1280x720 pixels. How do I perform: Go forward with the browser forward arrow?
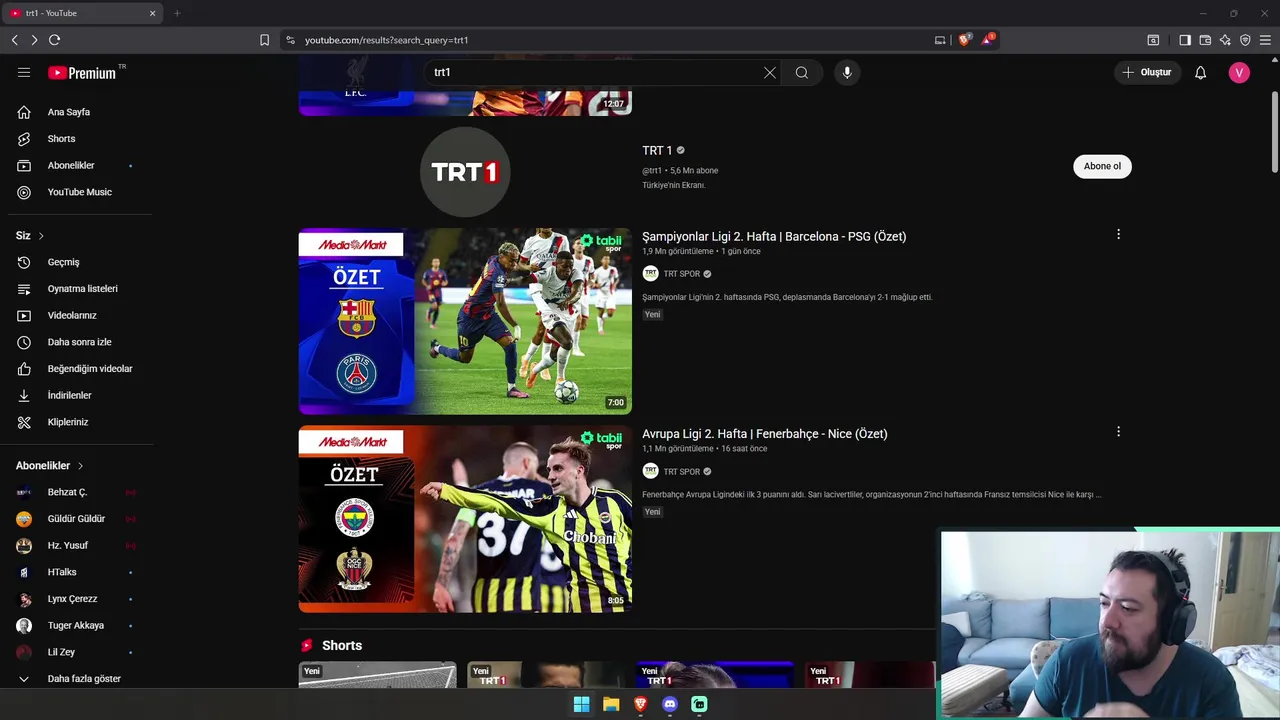point(34,40)
